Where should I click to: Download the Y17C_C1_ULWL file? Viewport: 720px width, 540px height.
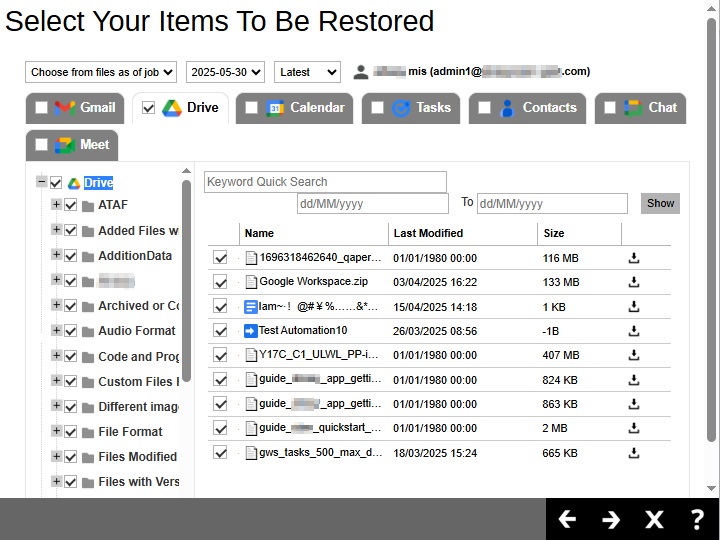(x=633, y=355)
